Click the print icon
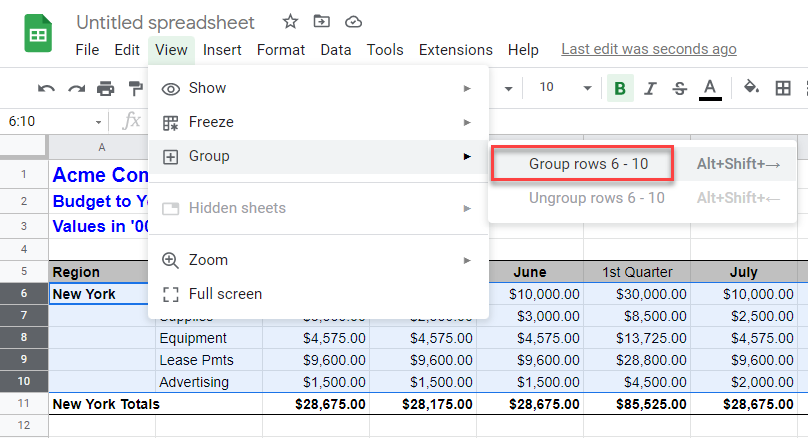808x438 pixels. point(106,88)
